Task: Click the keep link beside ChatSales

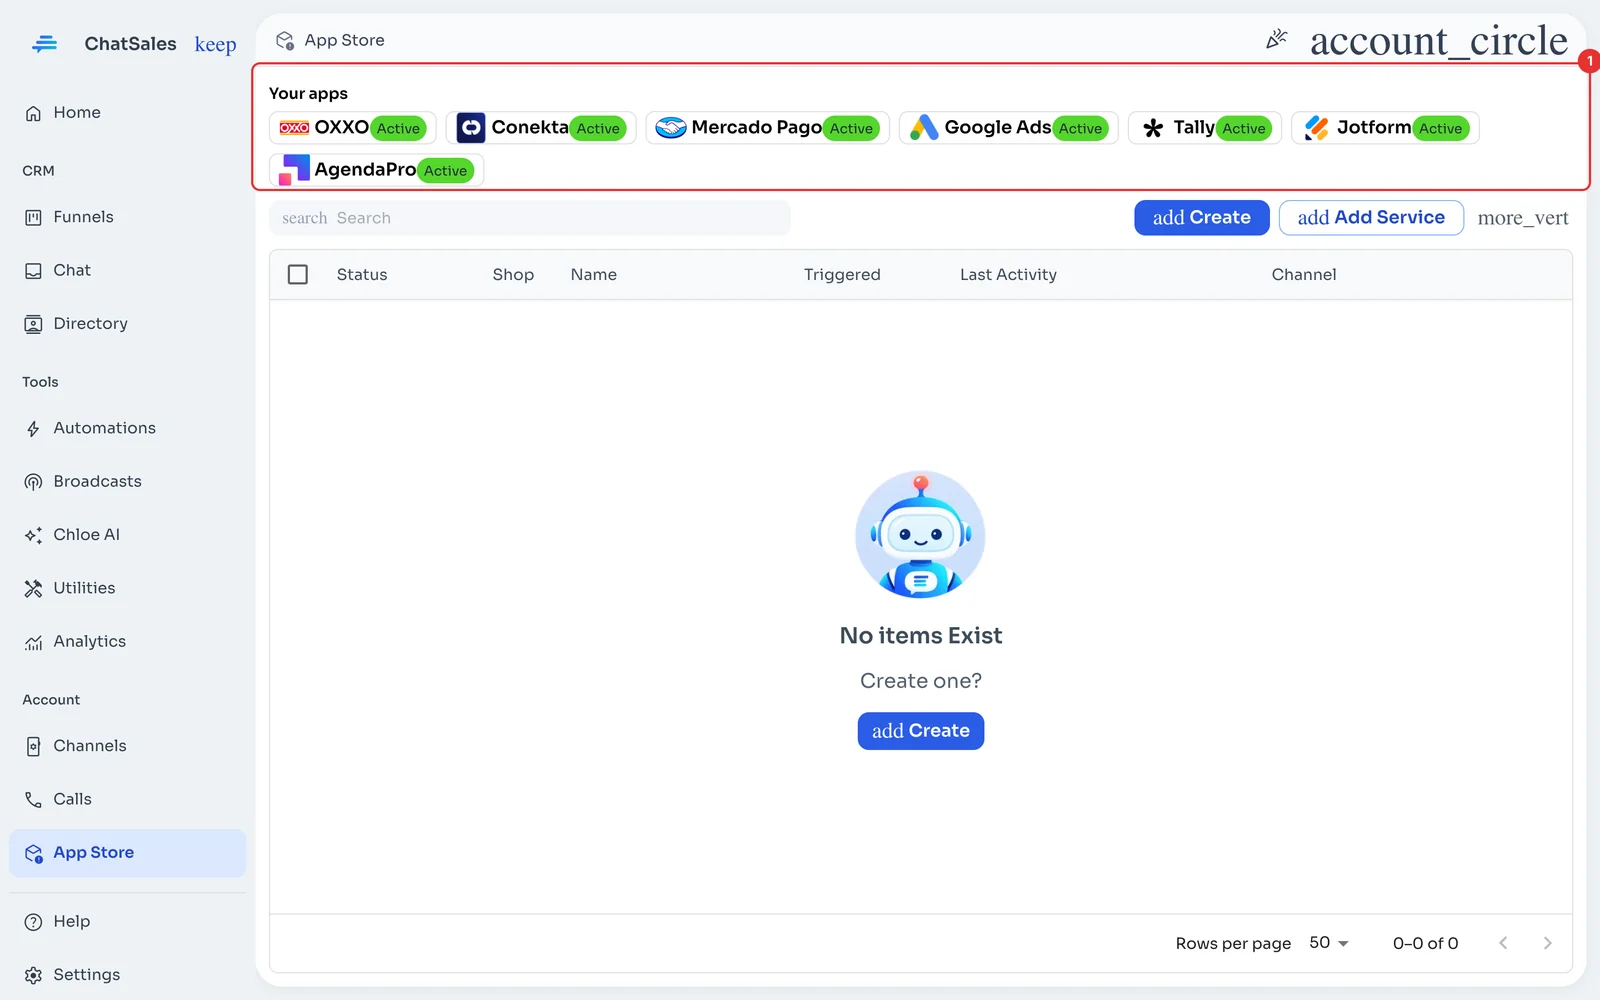Action: click(x=215, y=44)
